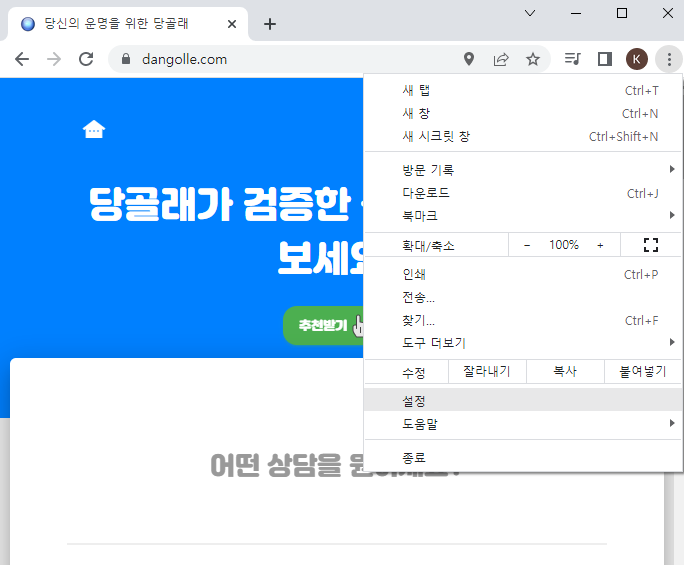The image size is (684, 565).
Task: Expand the 방문 기록 submenu
Action: (523, 170)
